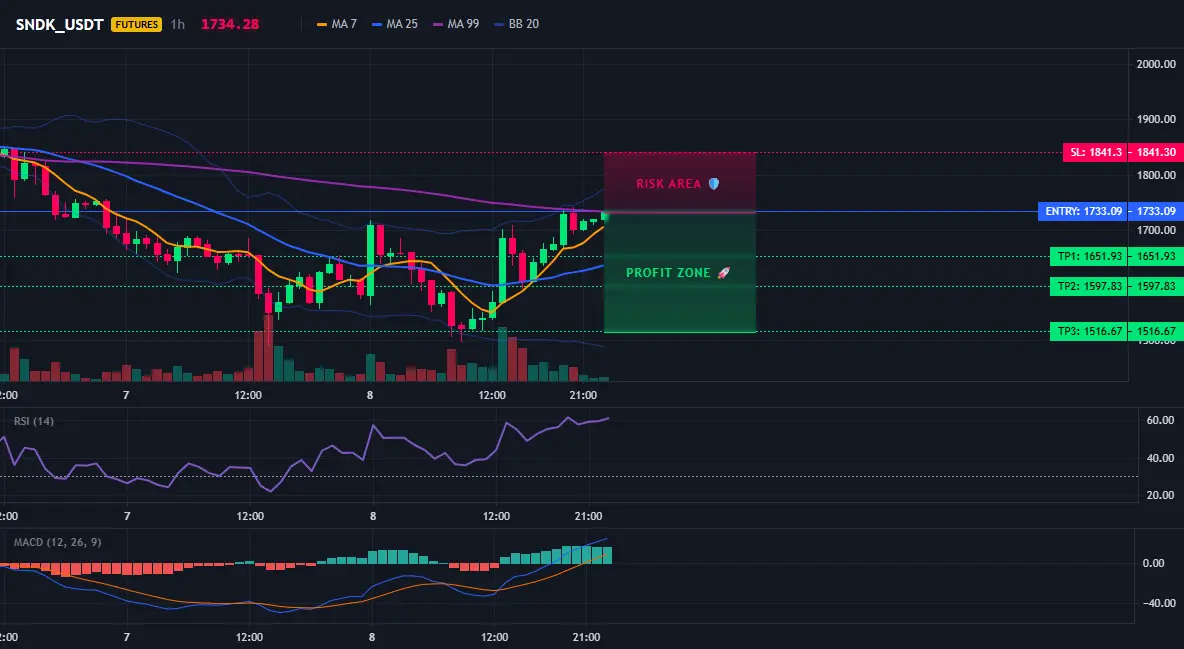Click the TP1: 1651.93 green tag
Viewport: 1184px width, 649px height.
(x=1090, y=257)
